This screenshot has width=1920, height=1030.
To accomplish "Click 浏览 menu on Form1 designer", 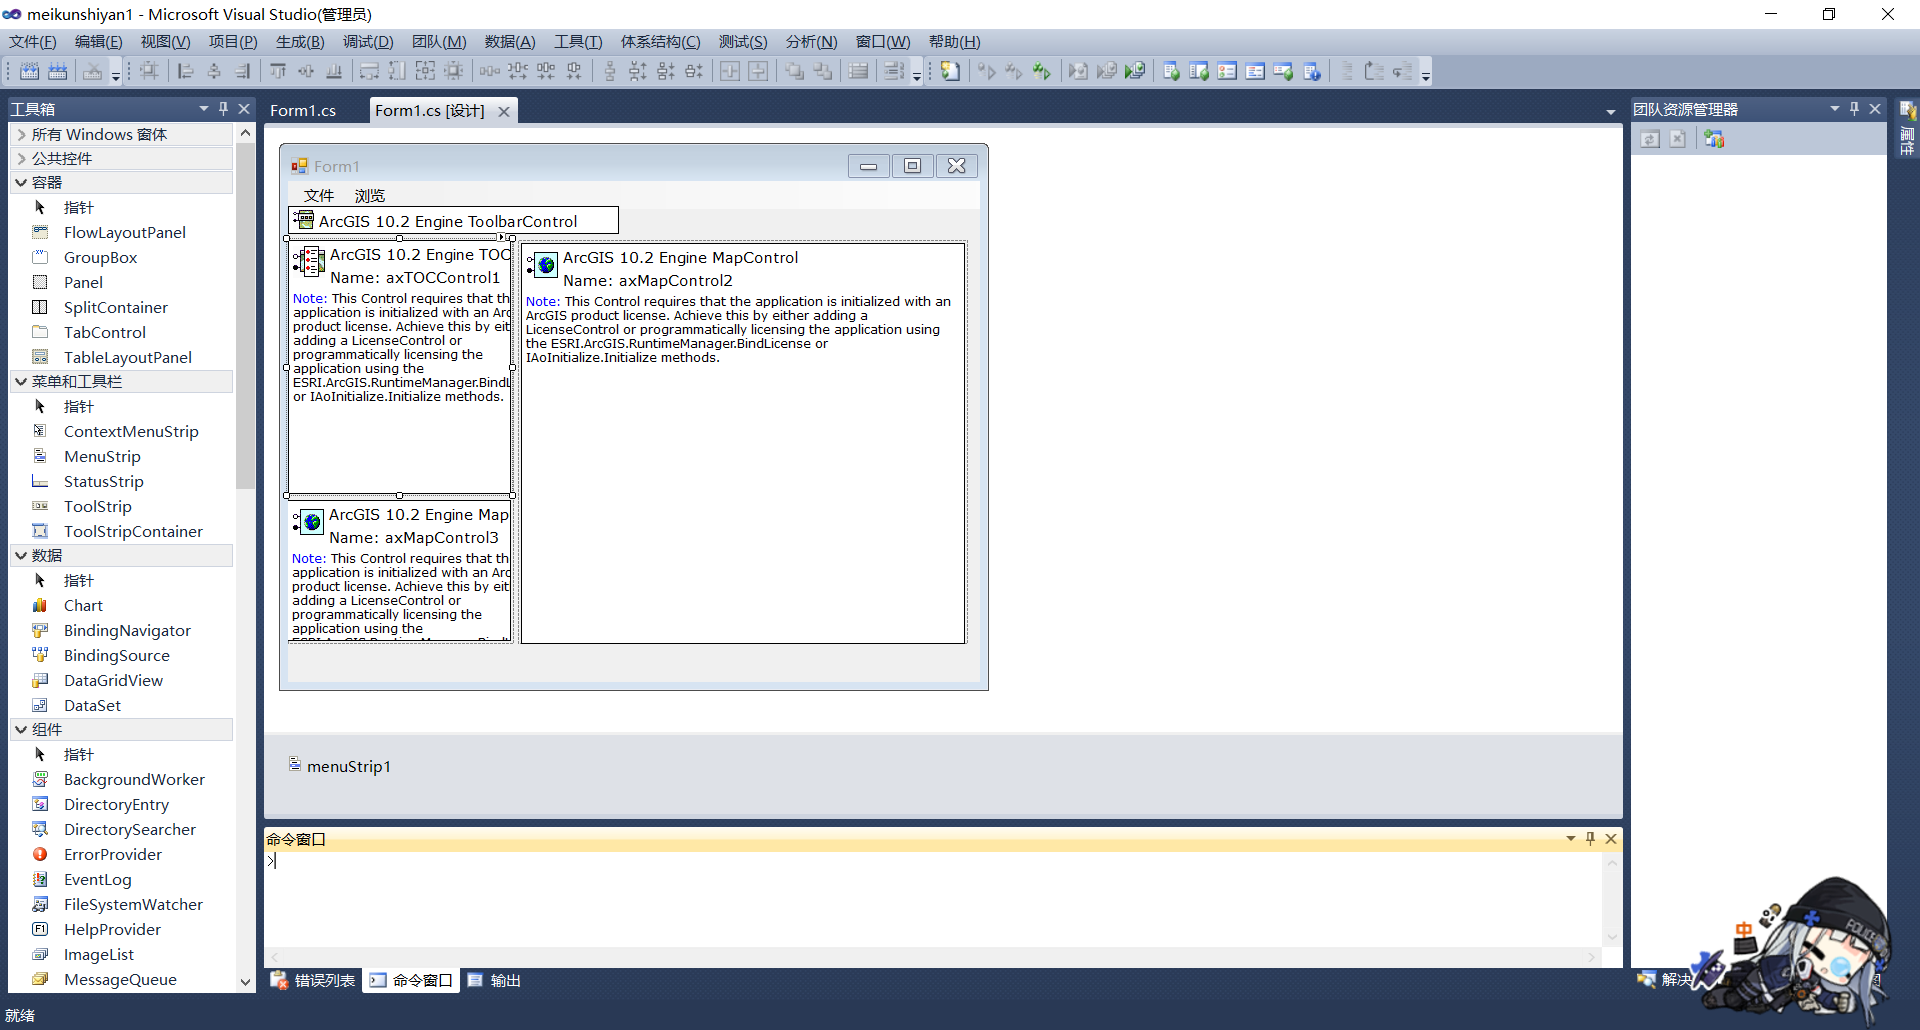I will (x=369, y=195).
